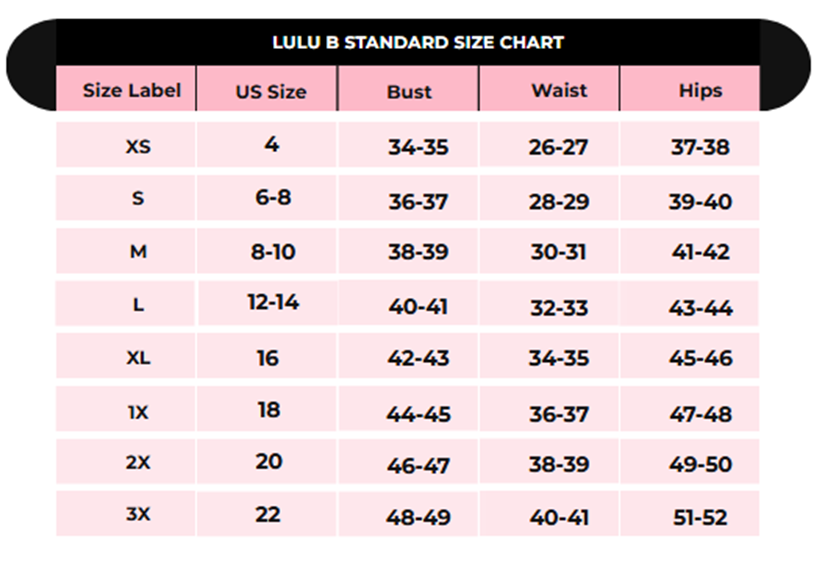The height and width of the screenshot is (561, 825).
Task: Click the hips 37-38 cell
Action: [x=700, y=148]
